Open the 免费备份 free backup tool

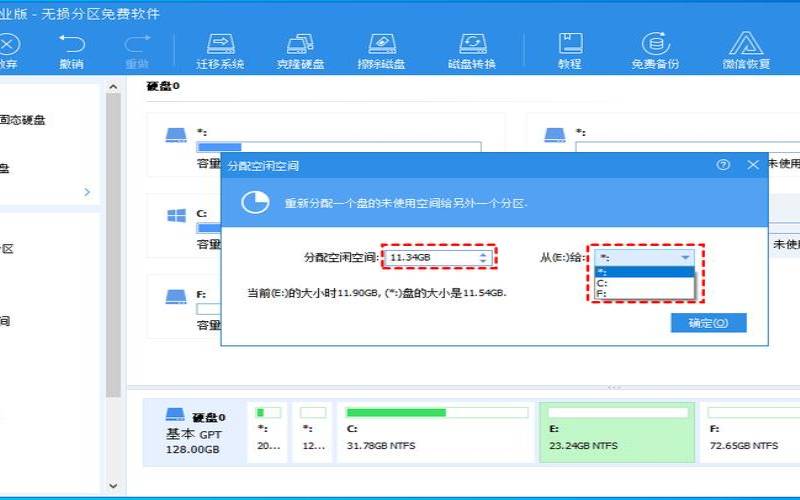655,51
